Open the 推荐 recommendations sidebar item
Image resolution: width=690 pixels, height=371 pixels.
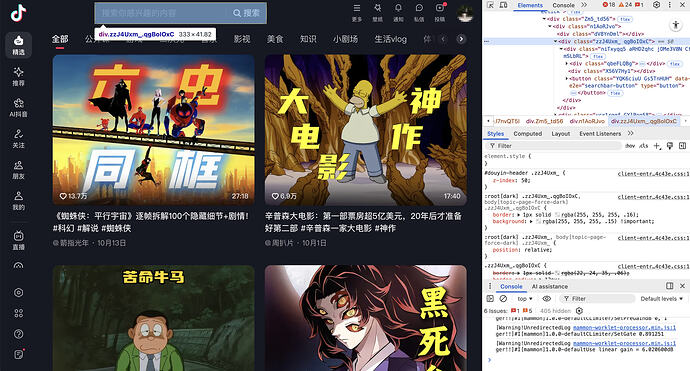click(18, 76)
